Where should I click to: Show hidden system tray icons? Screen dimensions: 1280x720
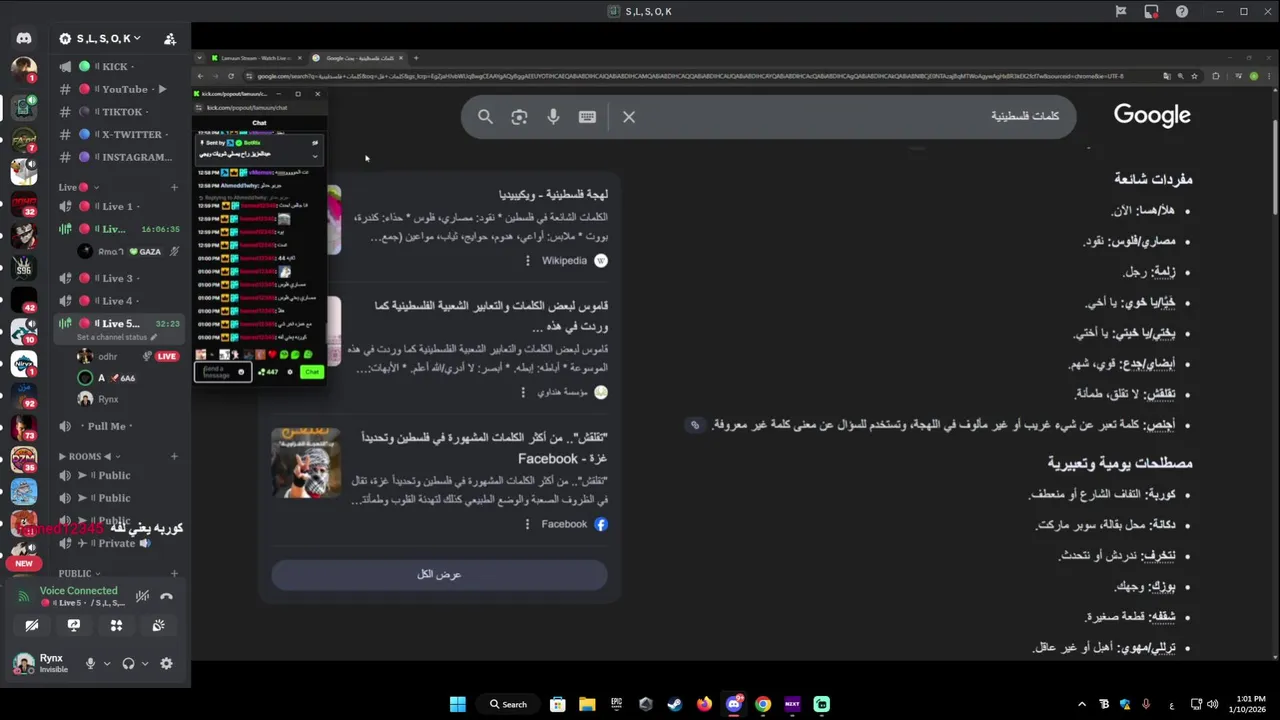point(1082,704)
